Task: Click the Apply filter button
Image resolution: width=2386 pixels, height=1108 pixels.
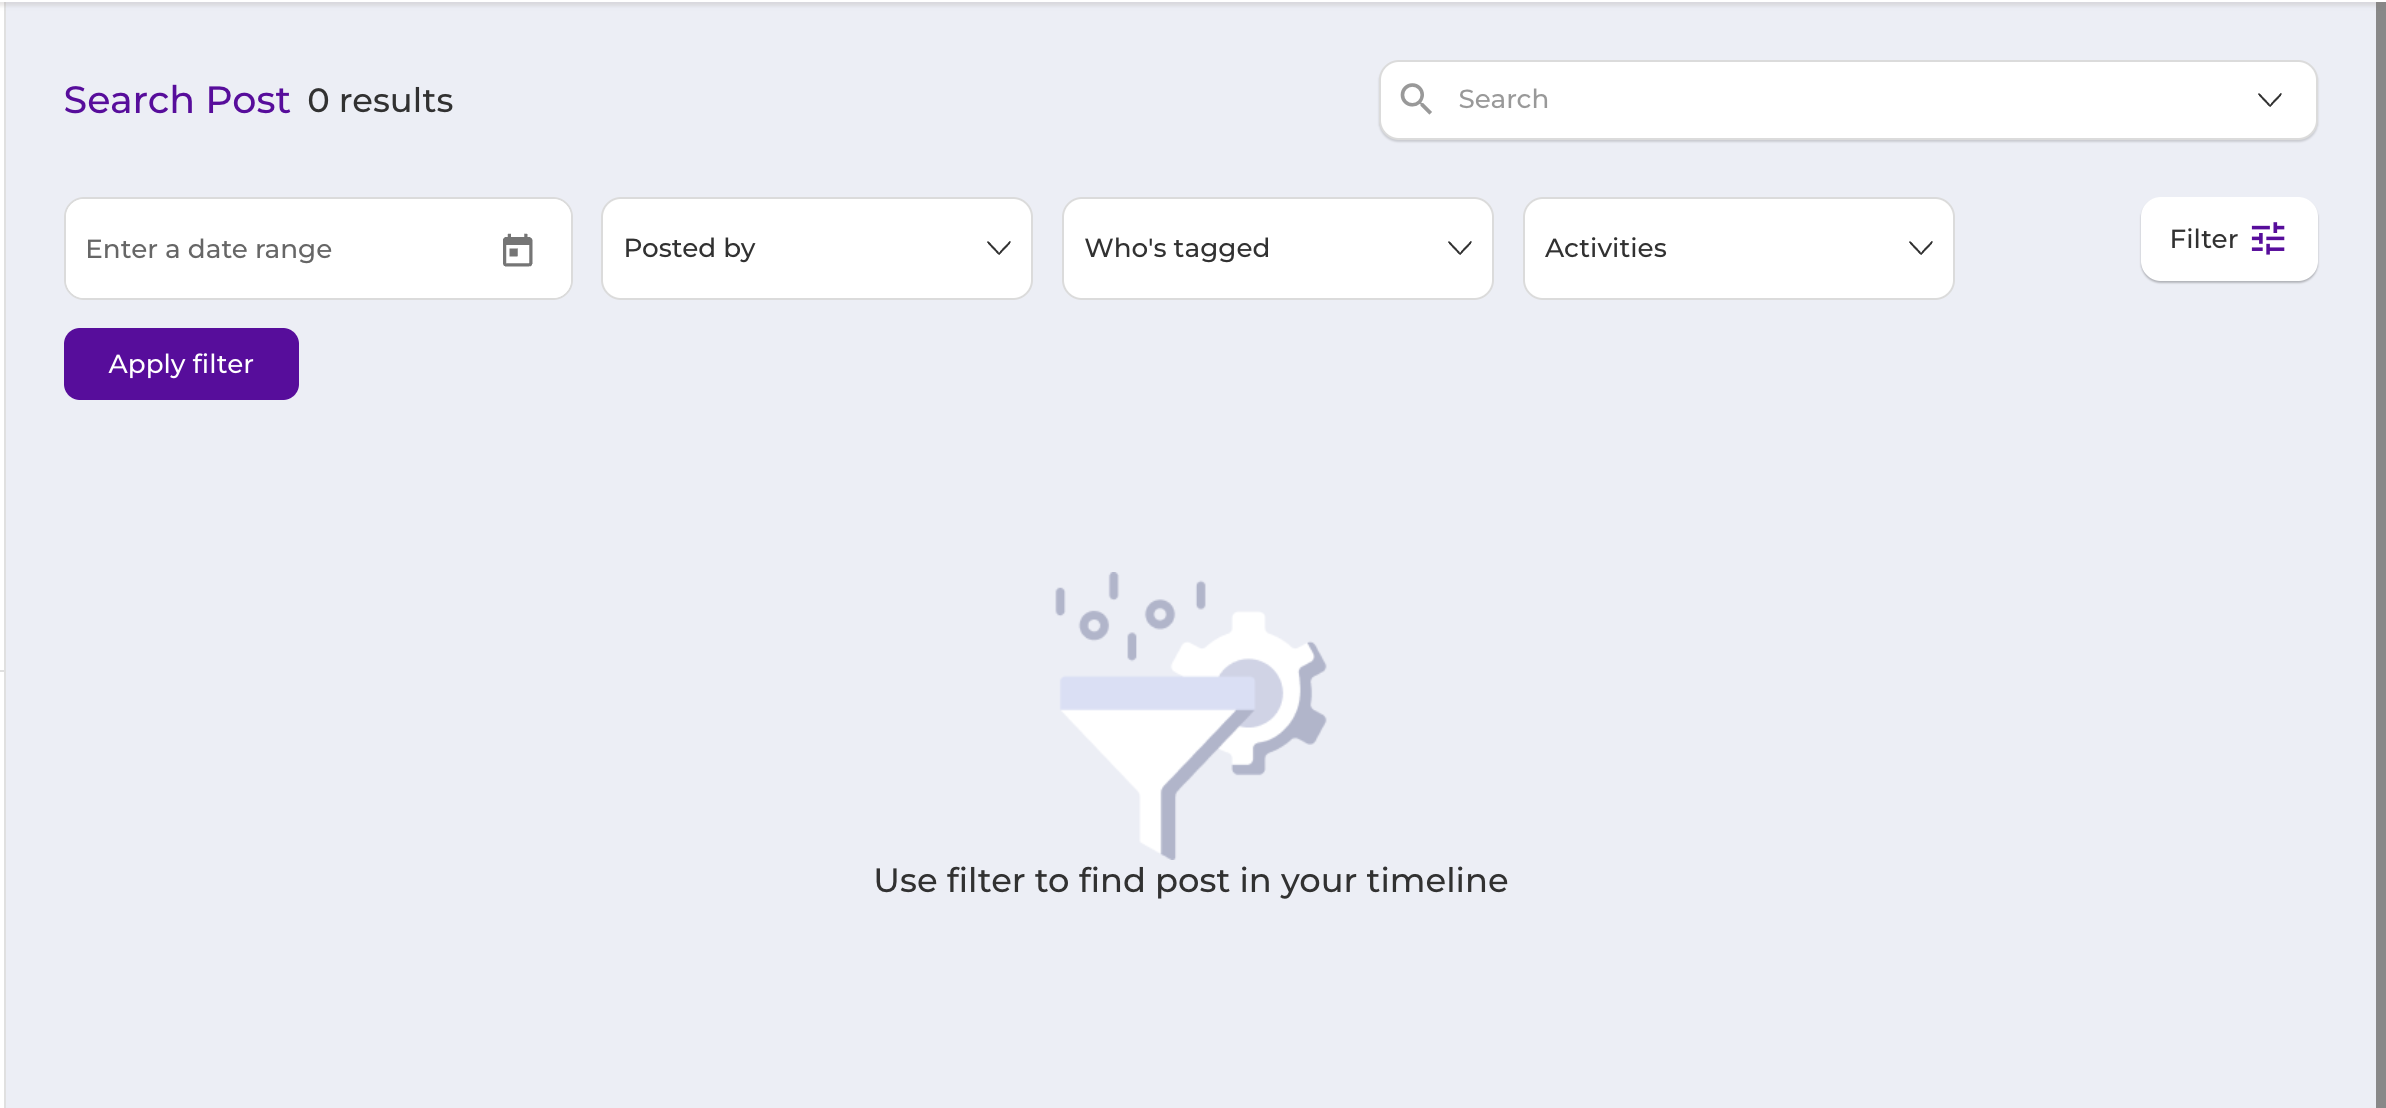Action: pyautogui.click(x=181, y=364)
